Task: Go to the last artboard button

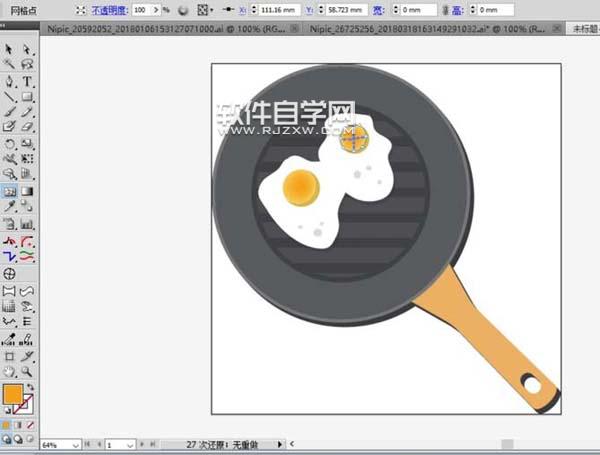Action: [x=153, y=444]
